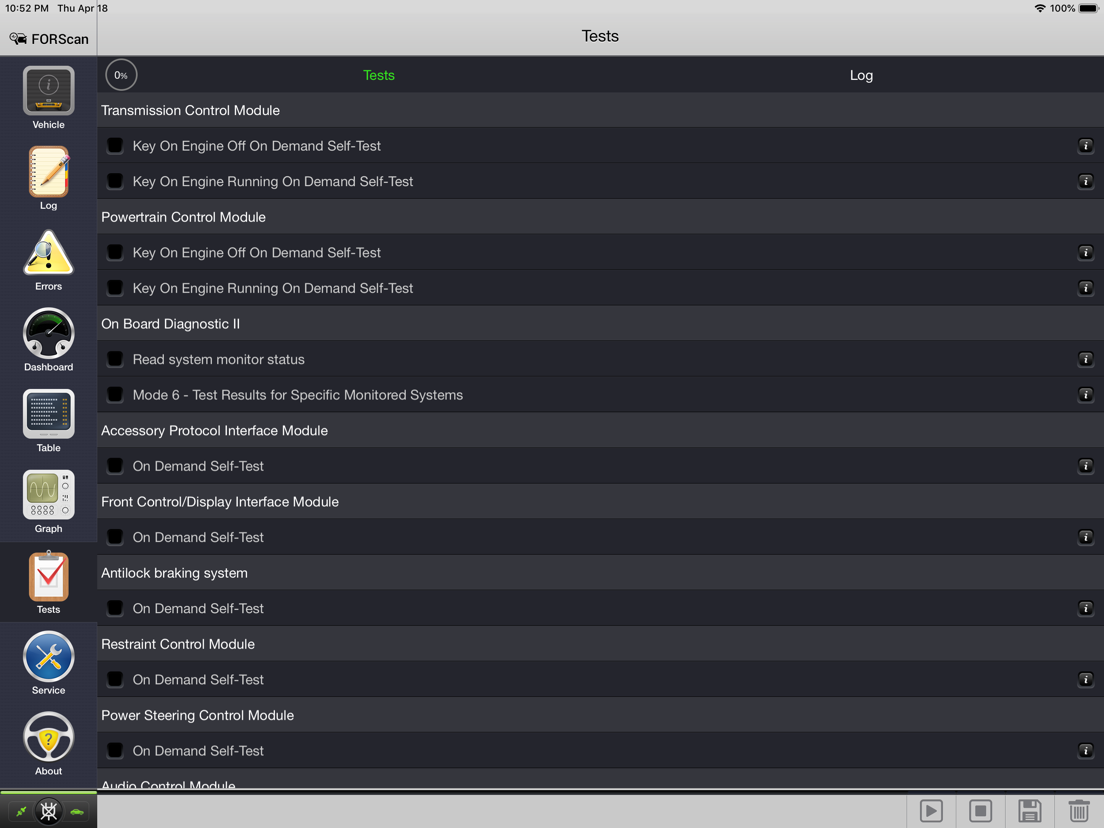This screenshot has height=828, width=1104.
Task: Show info for Accessory Protocol Interface self-test
Action: point(1086,466)
